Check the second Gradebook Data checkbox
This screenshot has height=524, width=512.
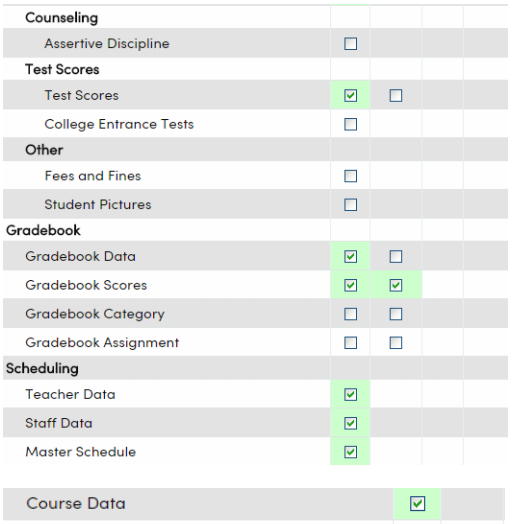pyautogui.click(x=396, y=257)
